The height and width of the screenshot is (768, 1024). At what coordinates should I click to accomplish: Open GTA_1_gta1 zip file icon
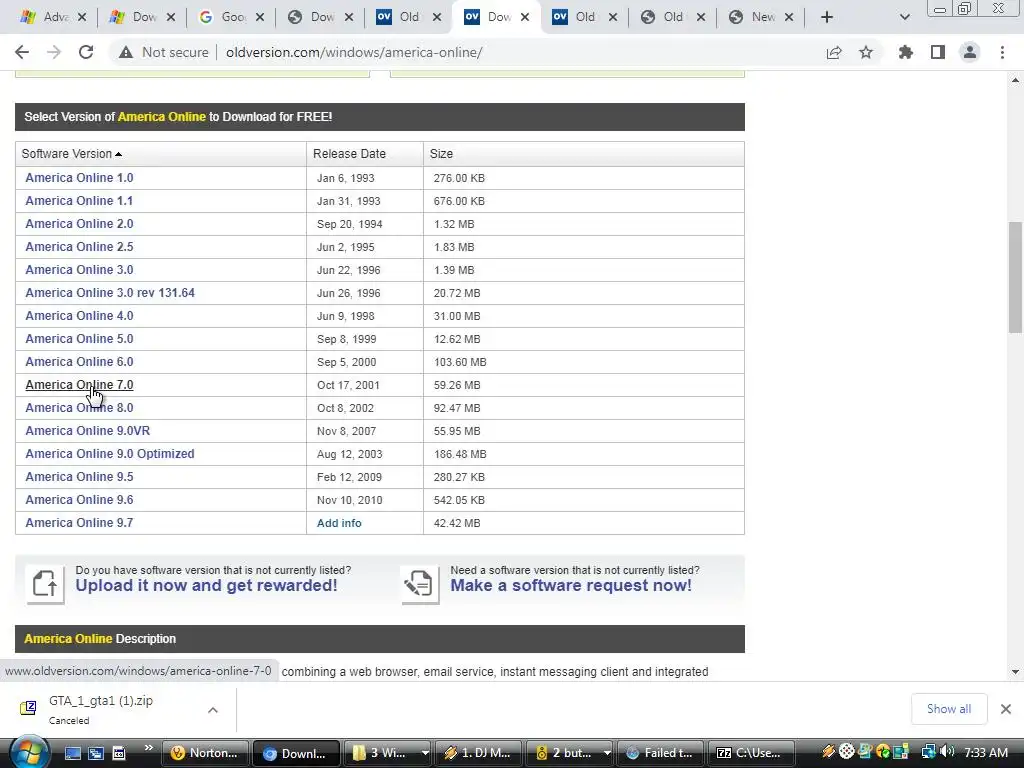28,708
